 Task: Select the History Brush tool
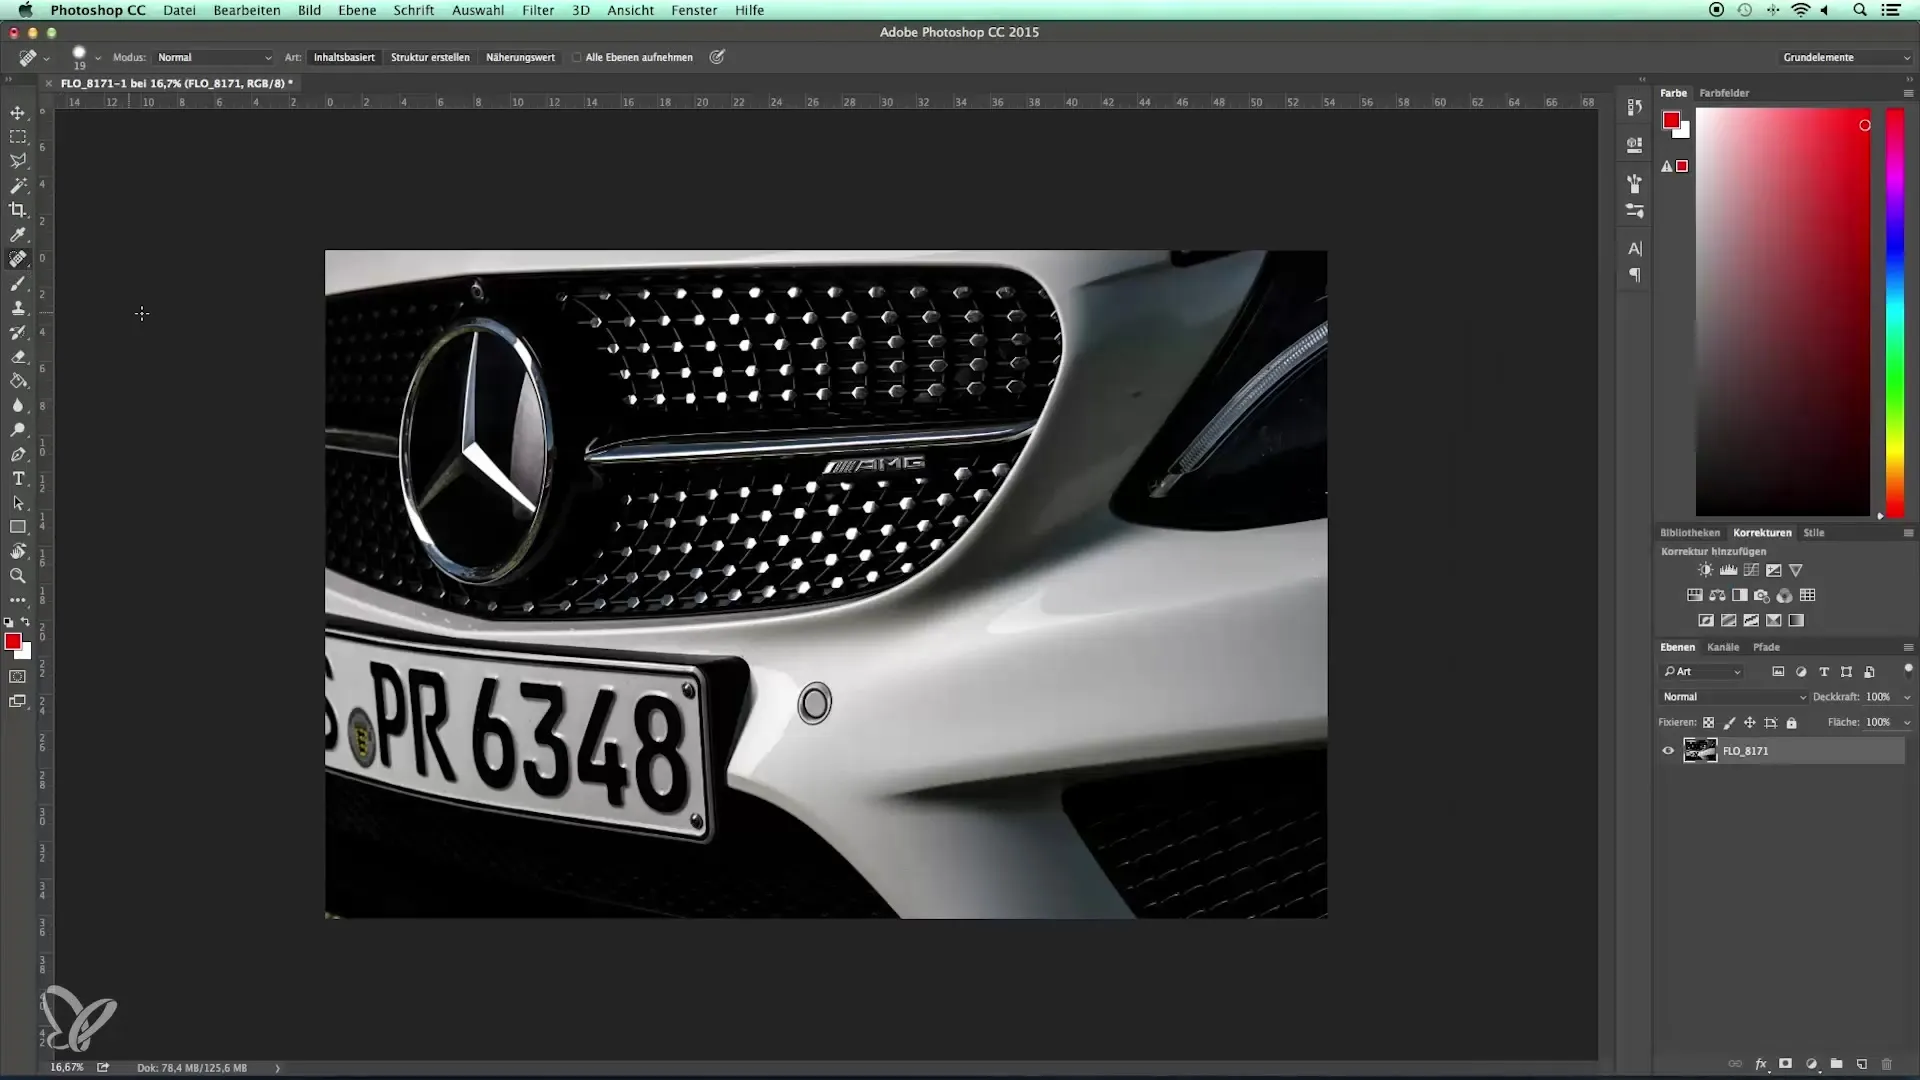click(x=18, y=332)
